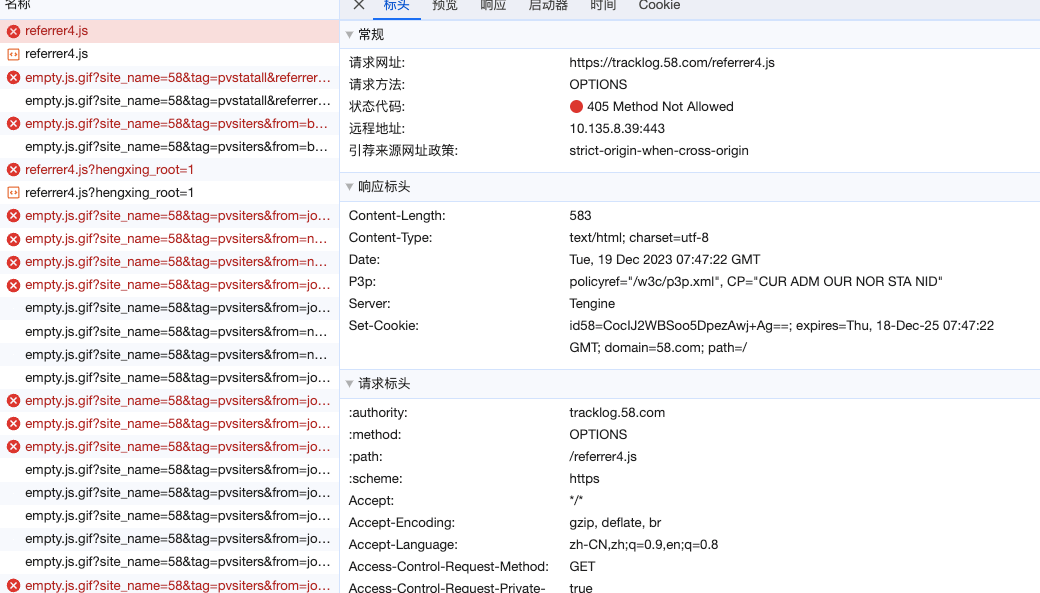
Task: Click the orange script icon beside the second referrer4.js
Action: tap(13, 54)
